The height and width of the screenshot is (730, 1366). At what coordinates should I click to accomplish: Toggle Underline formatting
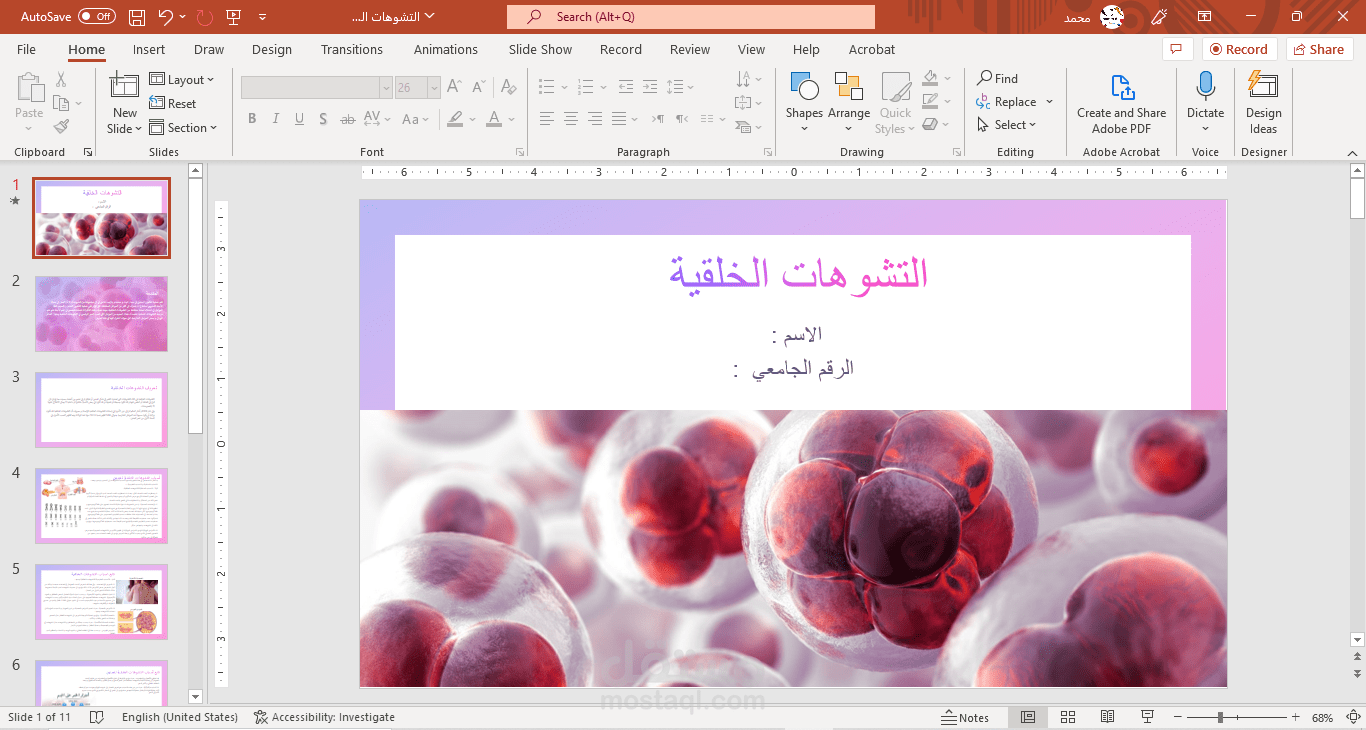click(x=299, y=118)
